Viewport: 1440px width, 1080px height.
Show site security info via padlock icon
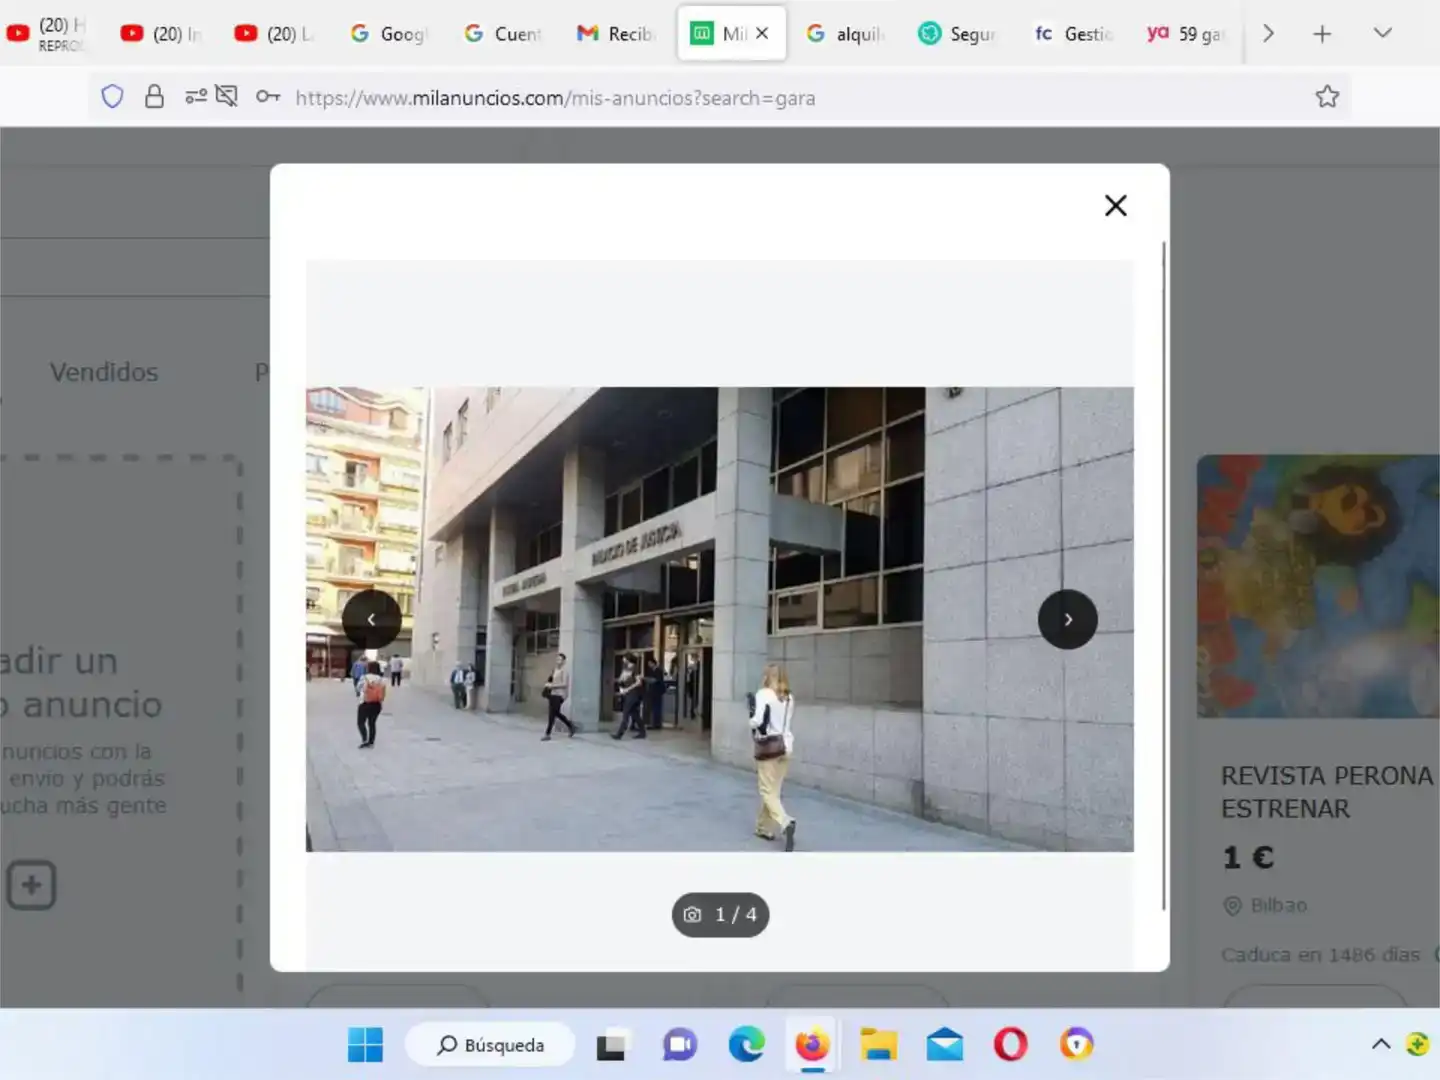[x=154, y=97]
